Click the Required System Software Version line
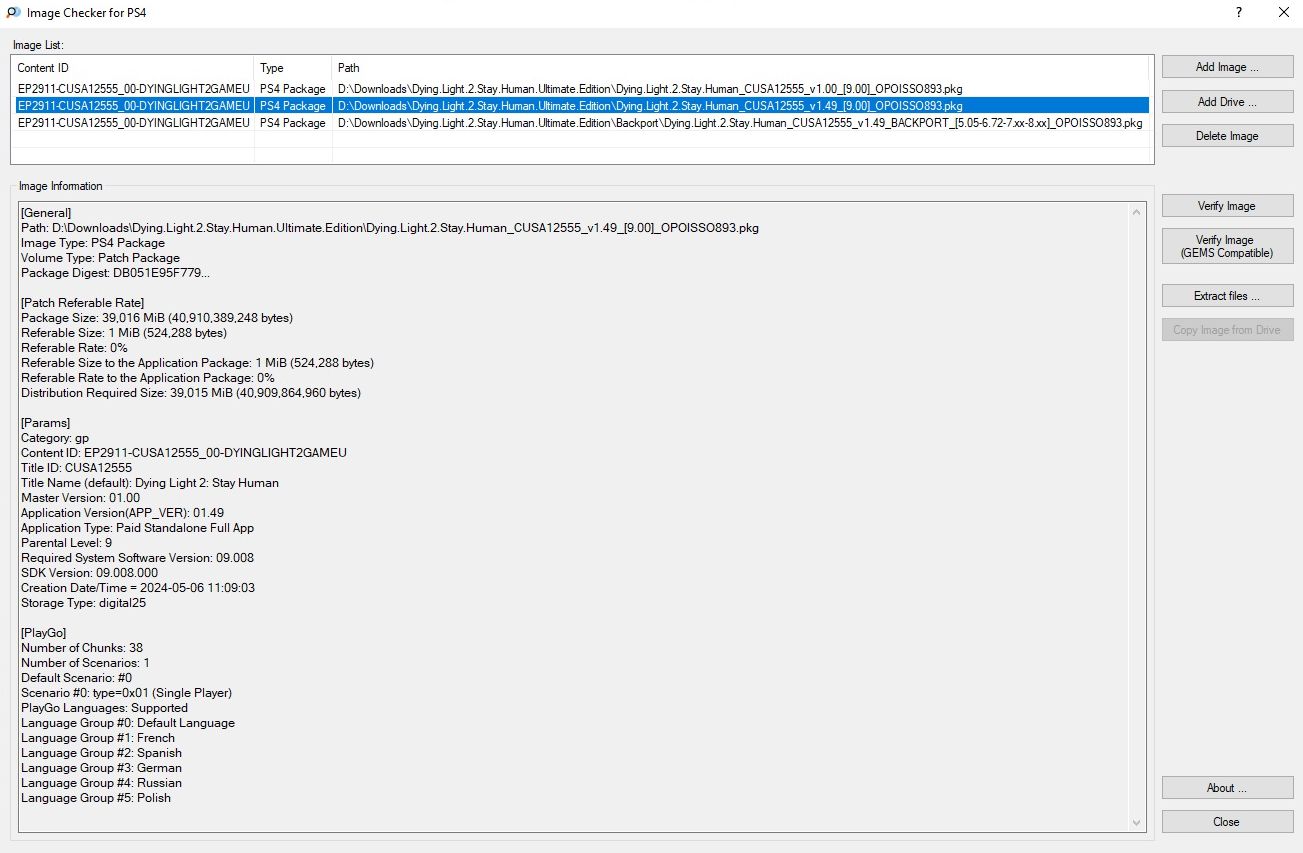Screen dimensions: 1303x853 (137, 558)
